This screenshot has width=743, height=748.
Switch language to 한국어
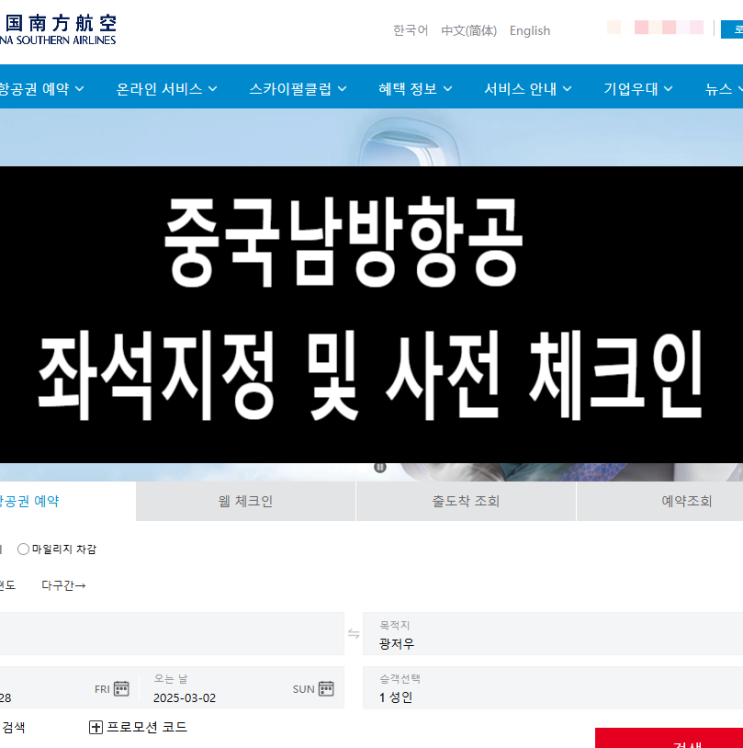pos(411,31)
